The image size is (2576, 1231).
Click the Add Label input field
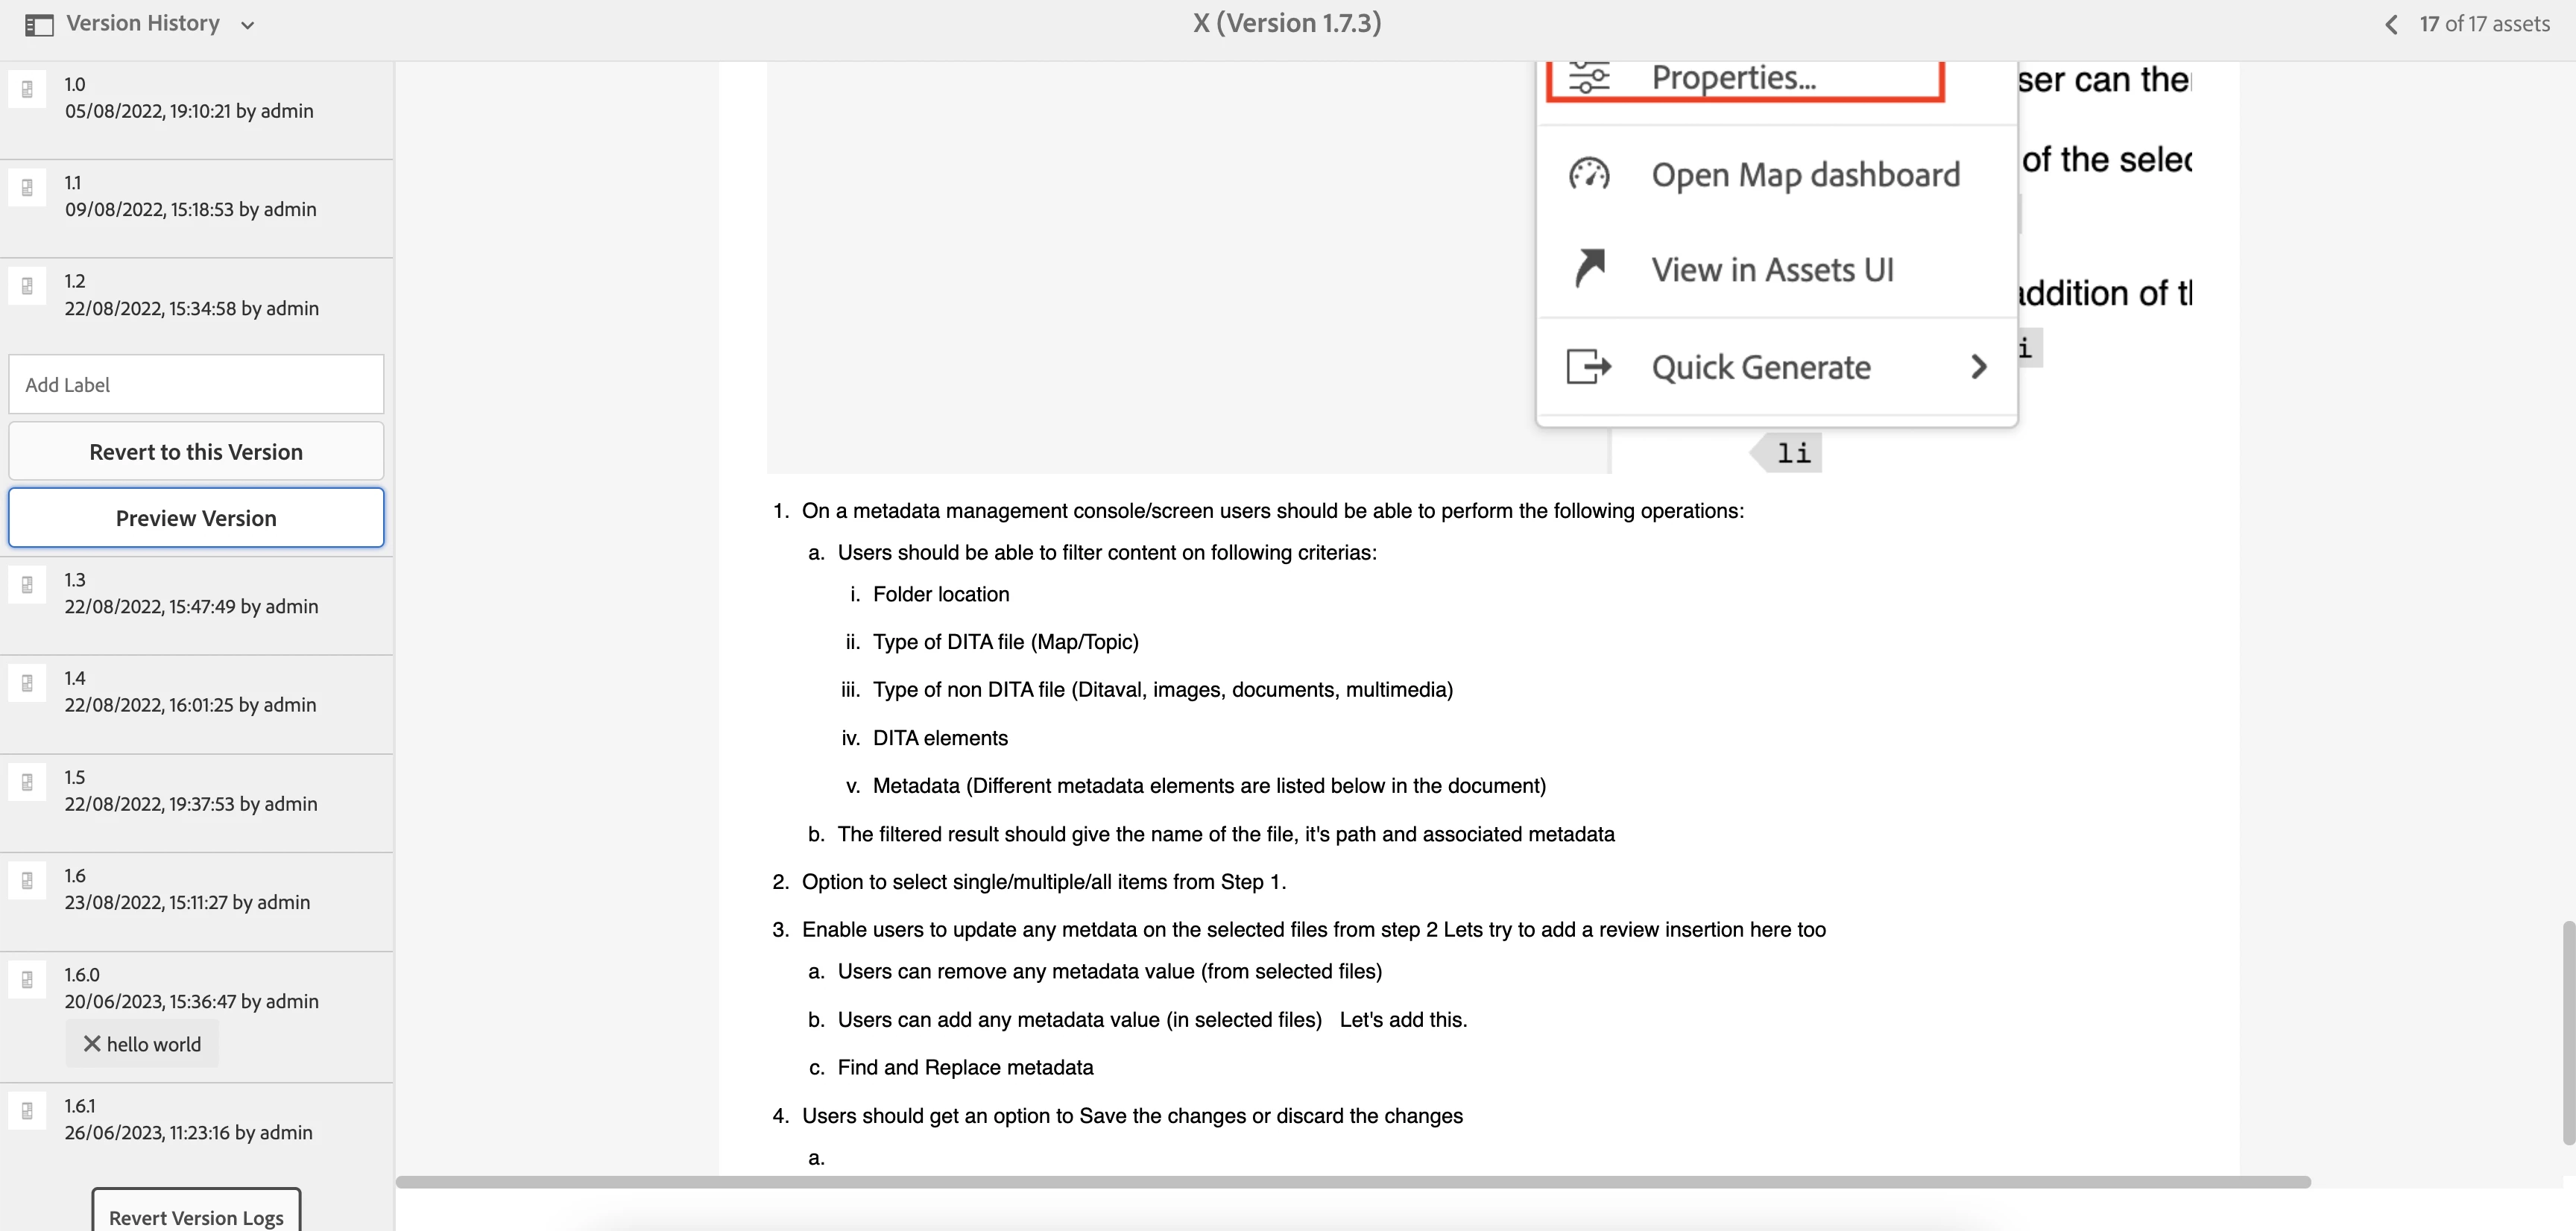pos(196,385)
